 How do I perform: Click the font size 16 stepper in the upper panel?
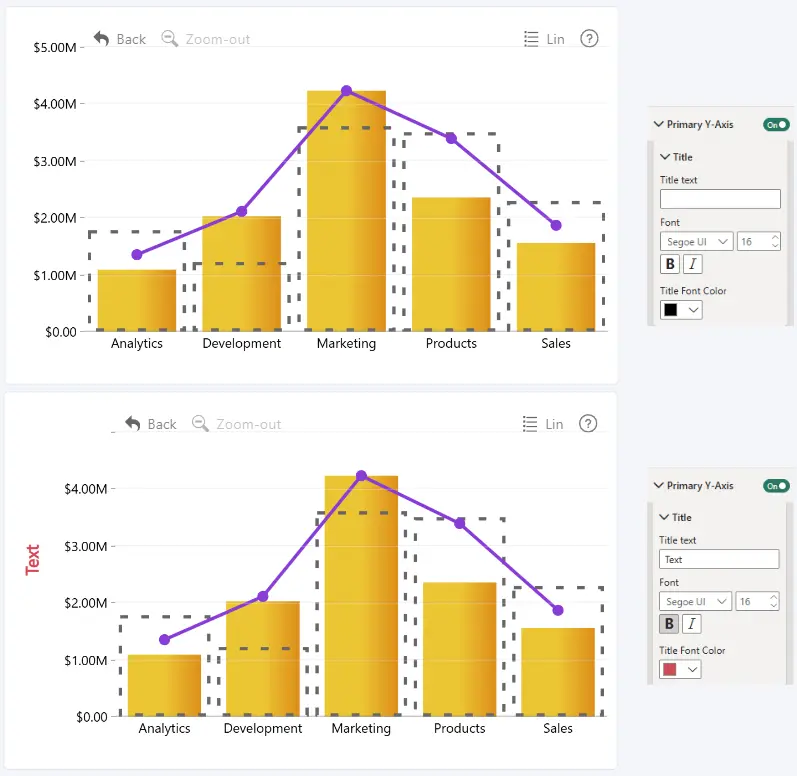click(x=775, y=241)
